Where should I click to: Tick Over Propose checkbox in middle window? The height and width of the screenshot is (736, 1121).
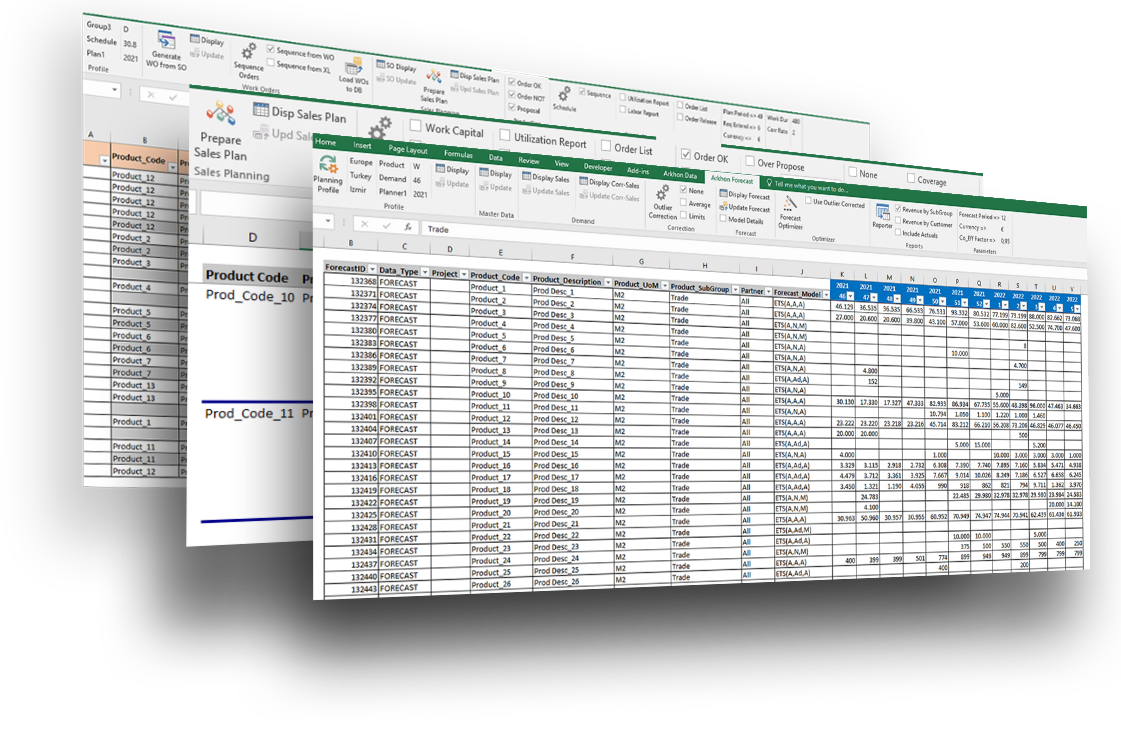(x=750, y=161)
